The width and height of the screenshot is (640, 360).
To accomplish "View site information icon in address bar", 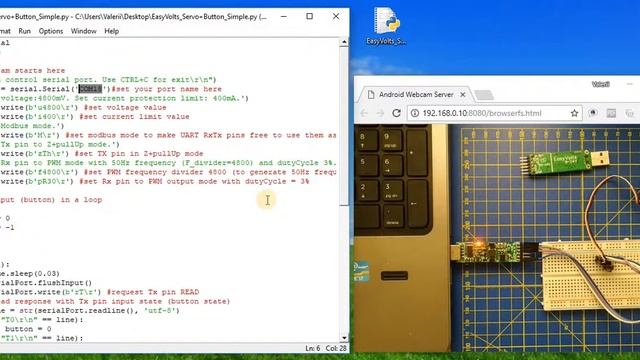I will click(415, 113).
